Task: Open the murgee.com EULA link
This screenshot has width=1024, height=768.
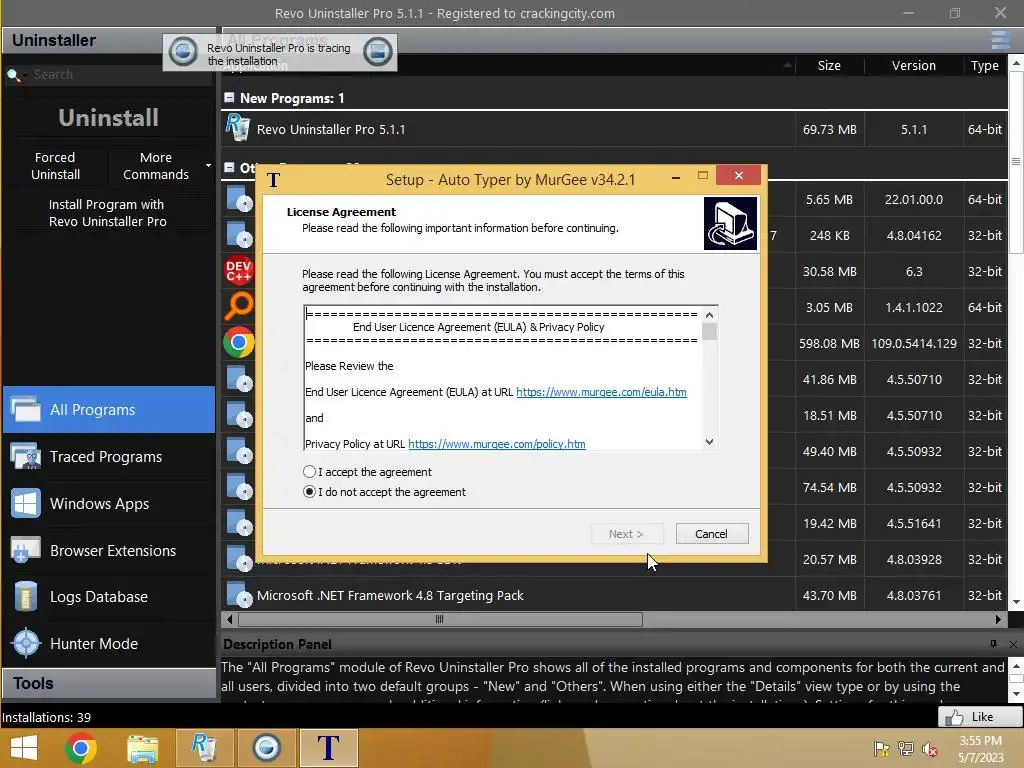Action: (x=601, y=392)
